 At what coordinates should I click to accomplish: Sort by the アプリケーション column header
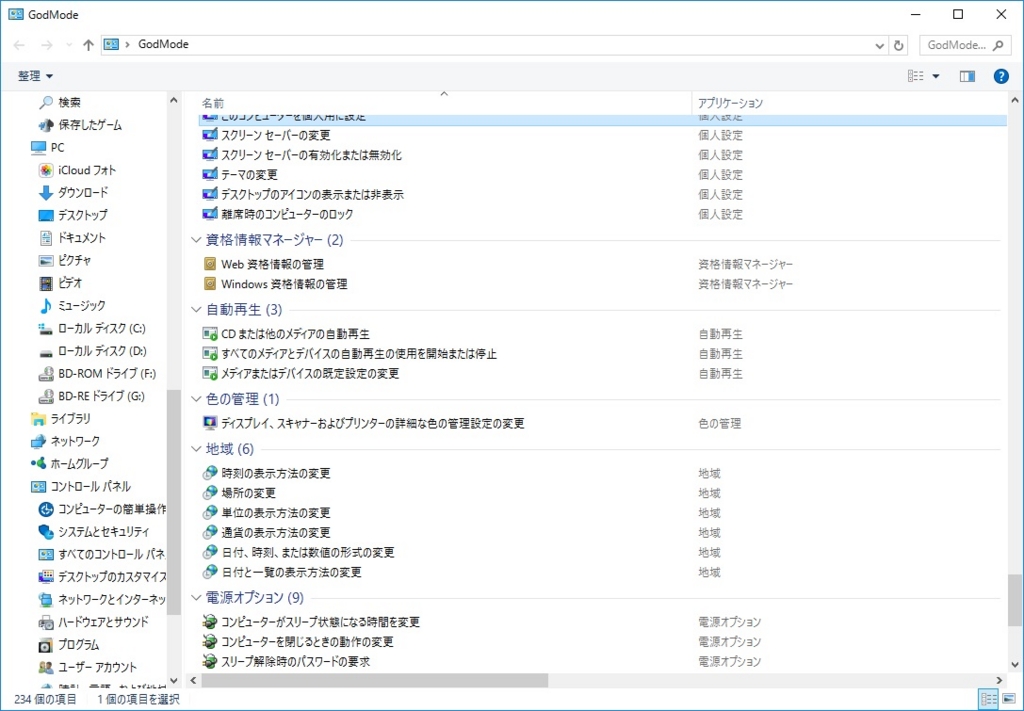730,103
